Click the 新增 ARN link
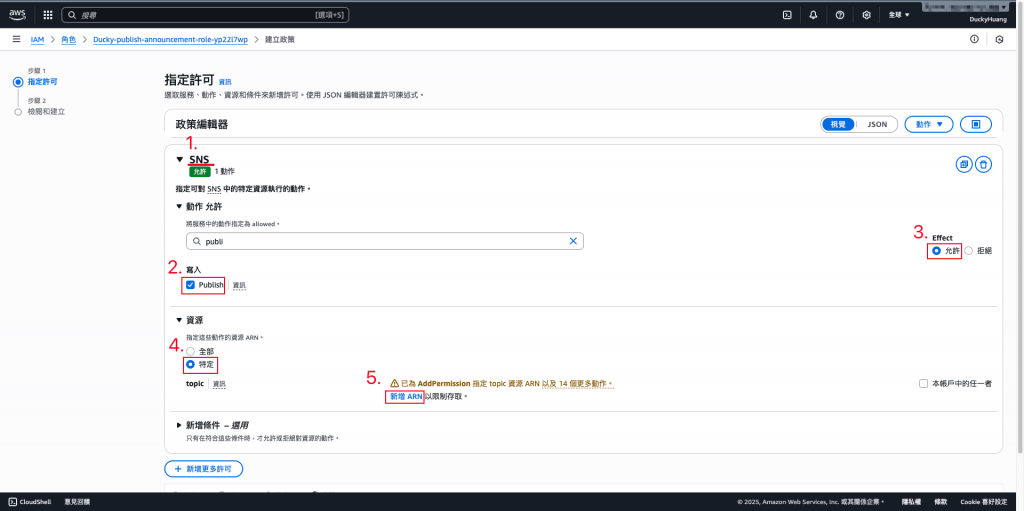Screen dimensions: 1024x511 click(406, 397)
